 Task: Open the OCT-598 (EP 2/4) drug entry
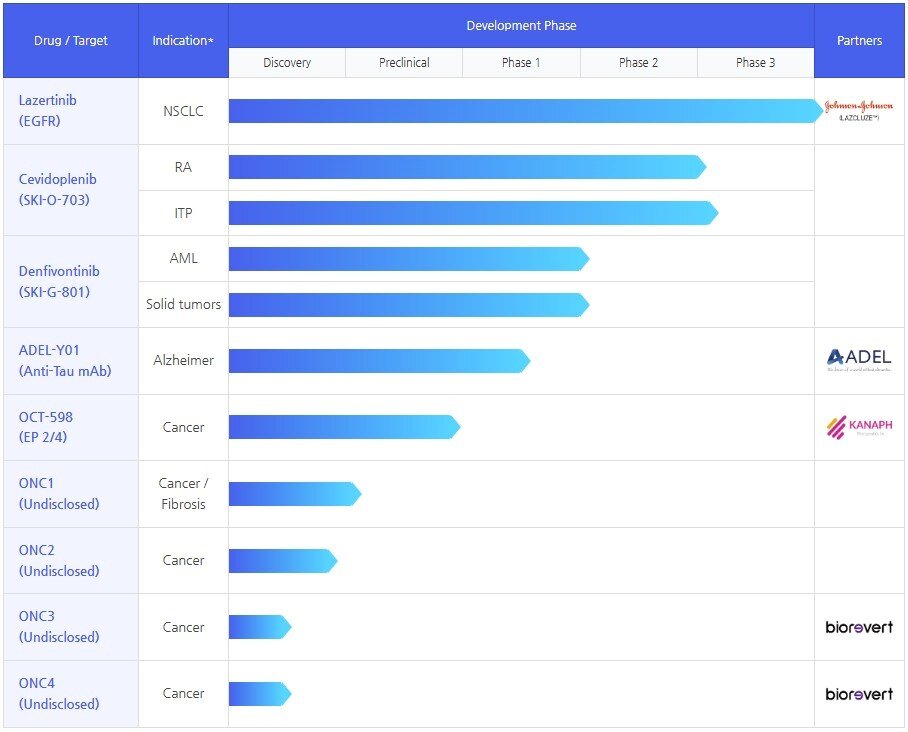[46, 427]
